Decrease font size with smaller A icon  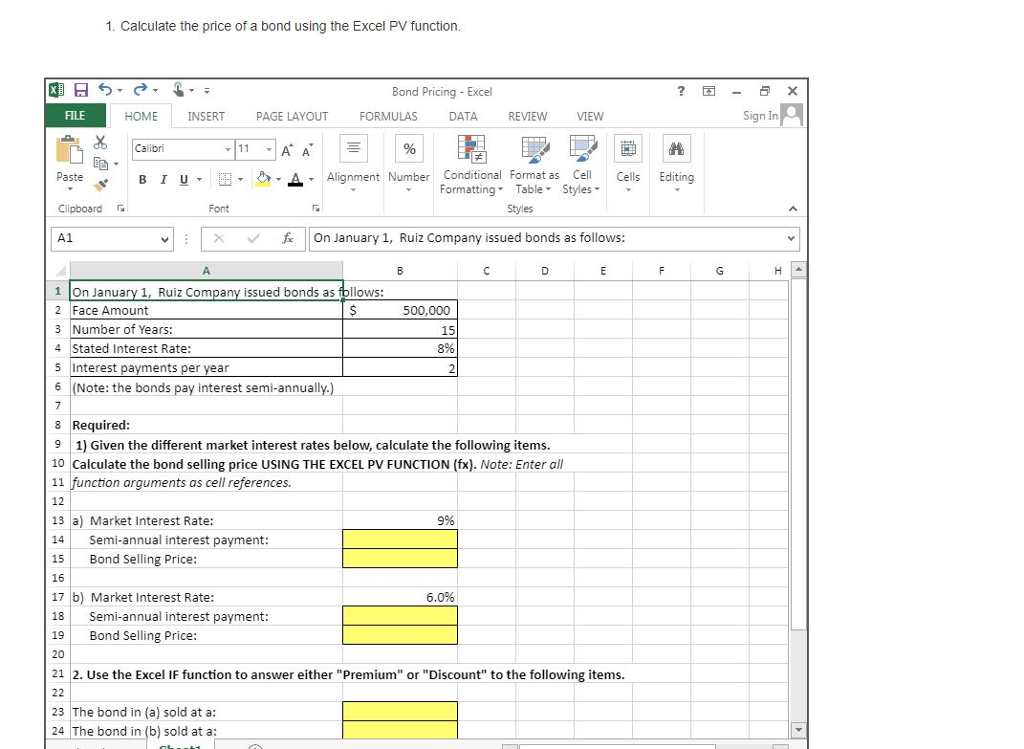307,150
